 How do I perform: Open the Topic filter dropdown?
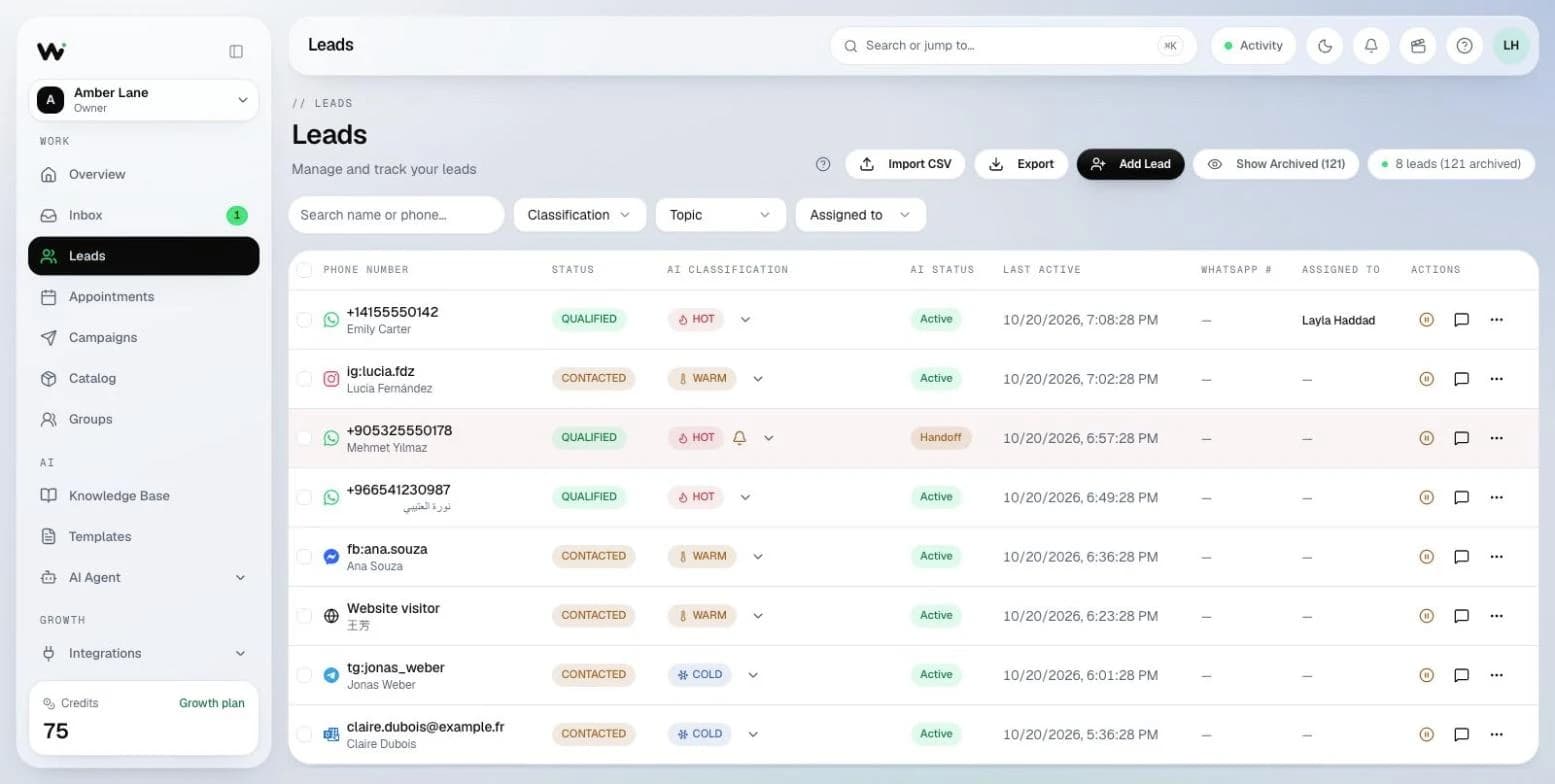point(720,215)
